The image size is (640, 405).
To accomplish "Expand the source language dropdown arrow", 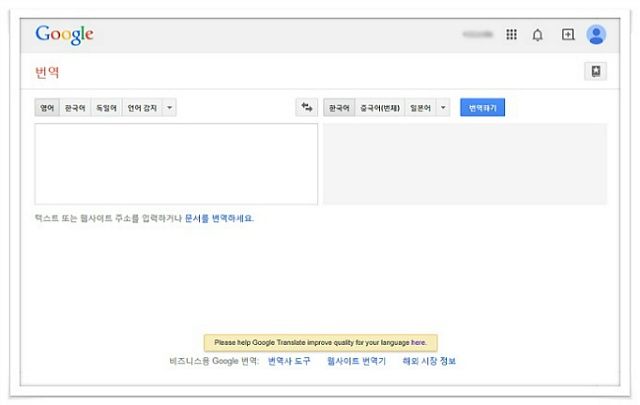I will tap(169, 108).
